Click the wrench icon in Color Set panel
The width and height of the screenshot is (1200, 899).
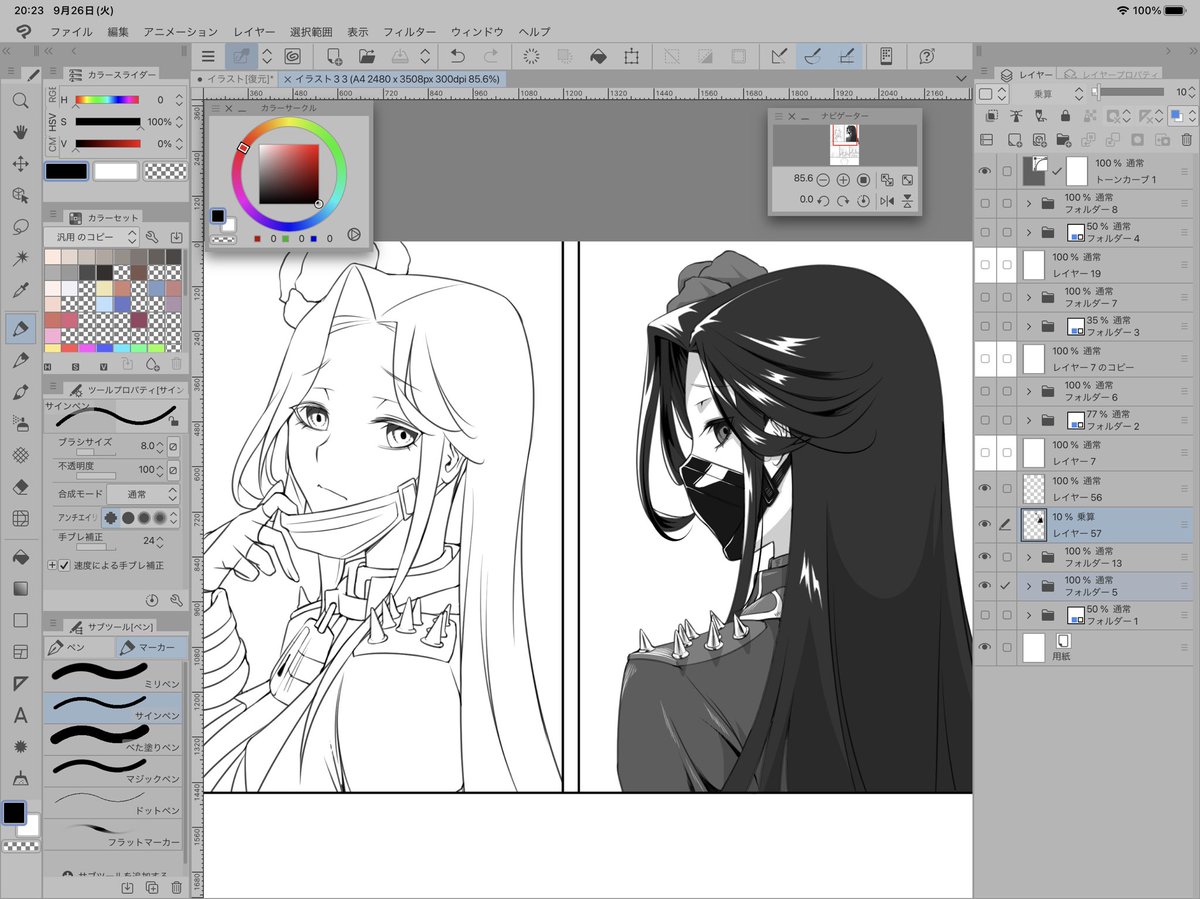pyautogui.click(x=152, y=237)
